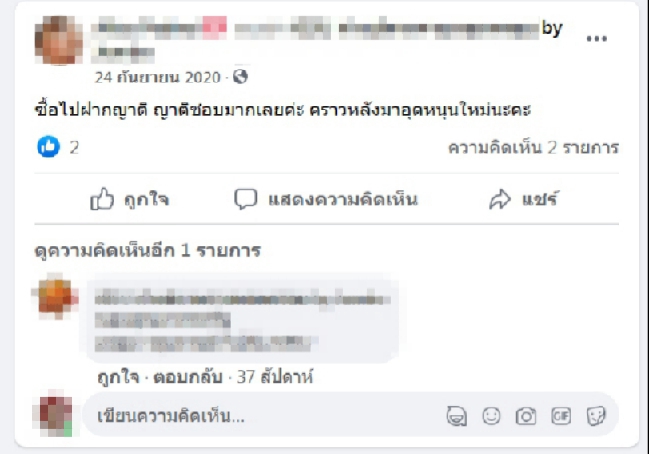The height and width of the screenshot is (454, 649).
Task: Click the thumbs-up ถูกใจ button
Action: tap(130, 199)
